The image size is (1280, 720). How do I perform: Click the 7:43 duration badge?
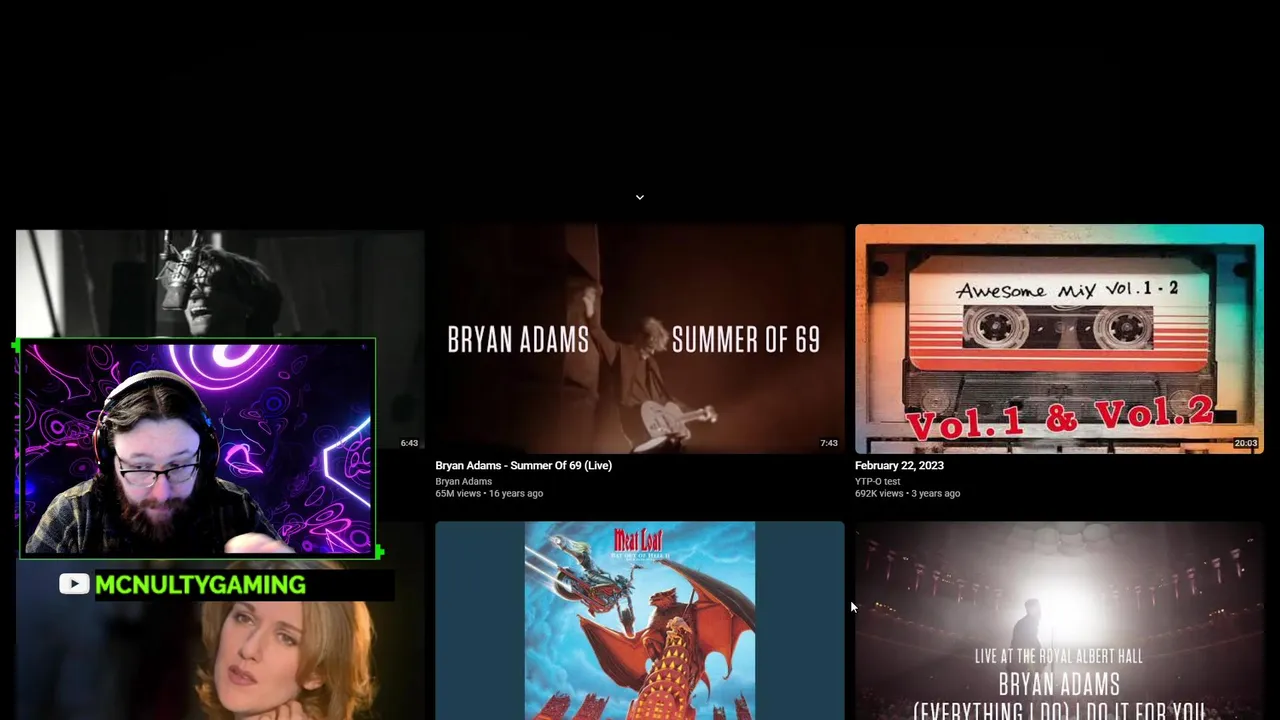pyautogui.click(x=829, y=443)
